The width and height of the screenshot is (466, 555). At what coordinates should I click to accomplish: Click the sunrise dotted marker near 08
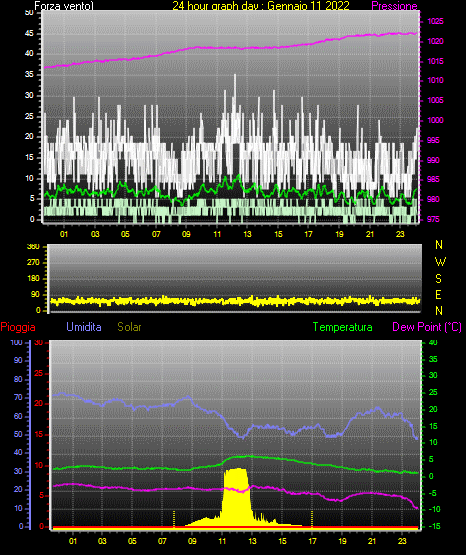pyautogui.click(x=174, y=519)
